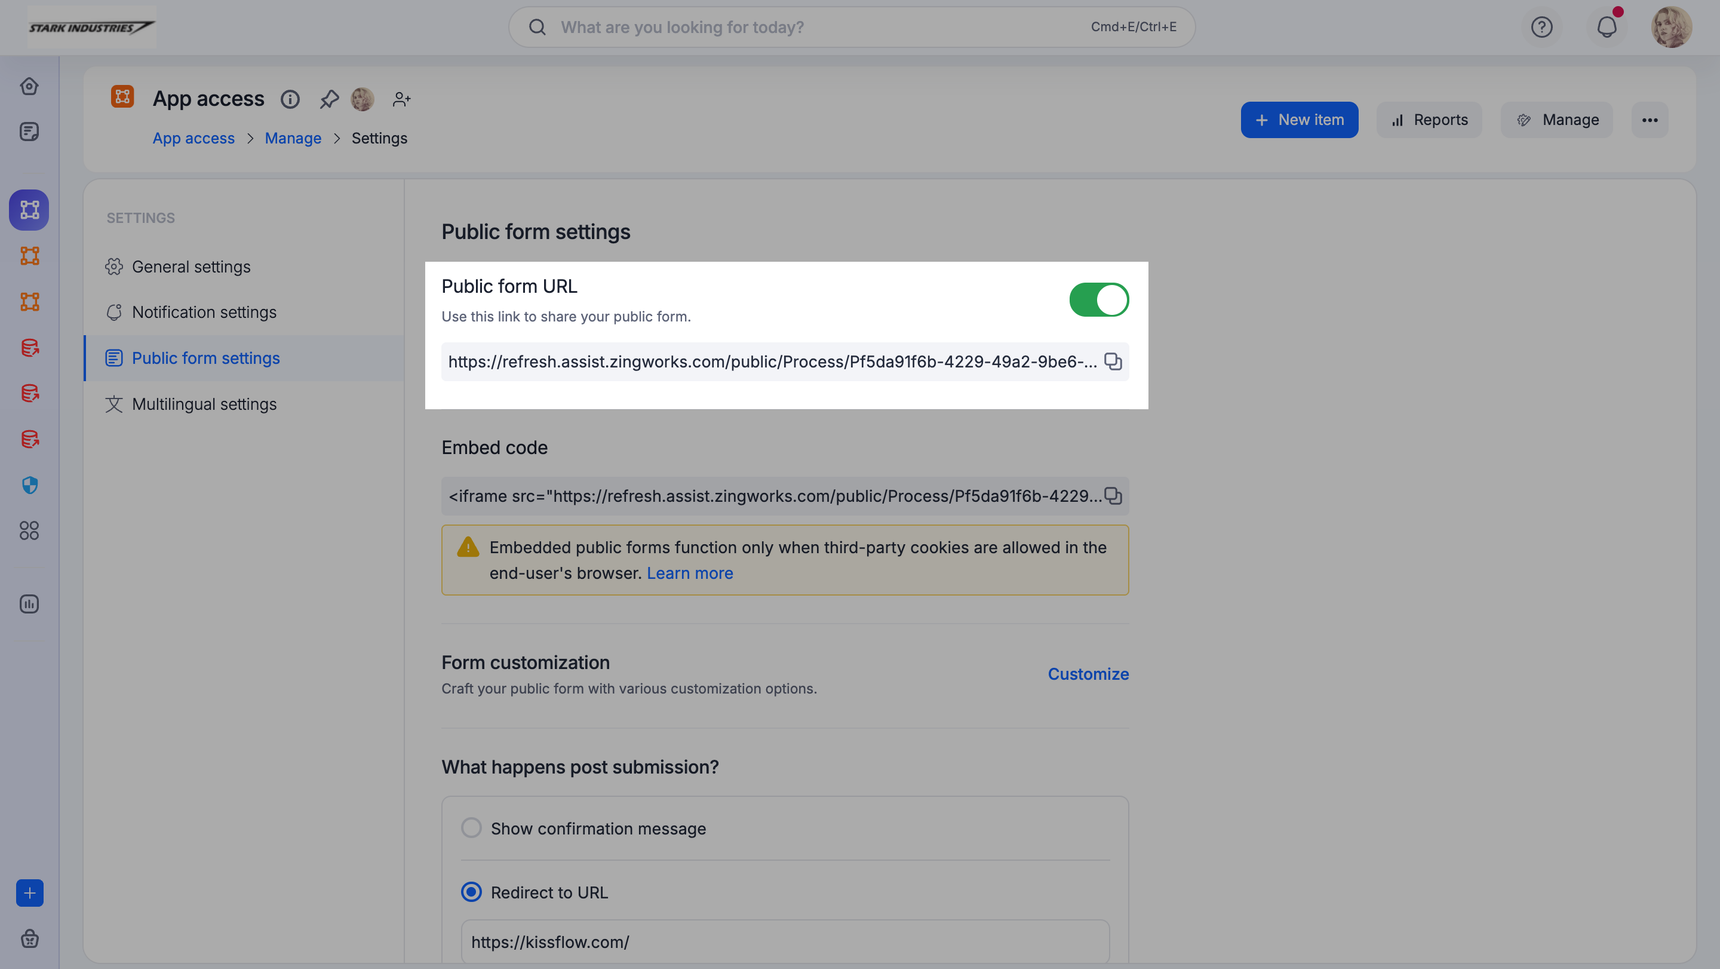Open the analytics icon in sidebar

tap(29, 604)
